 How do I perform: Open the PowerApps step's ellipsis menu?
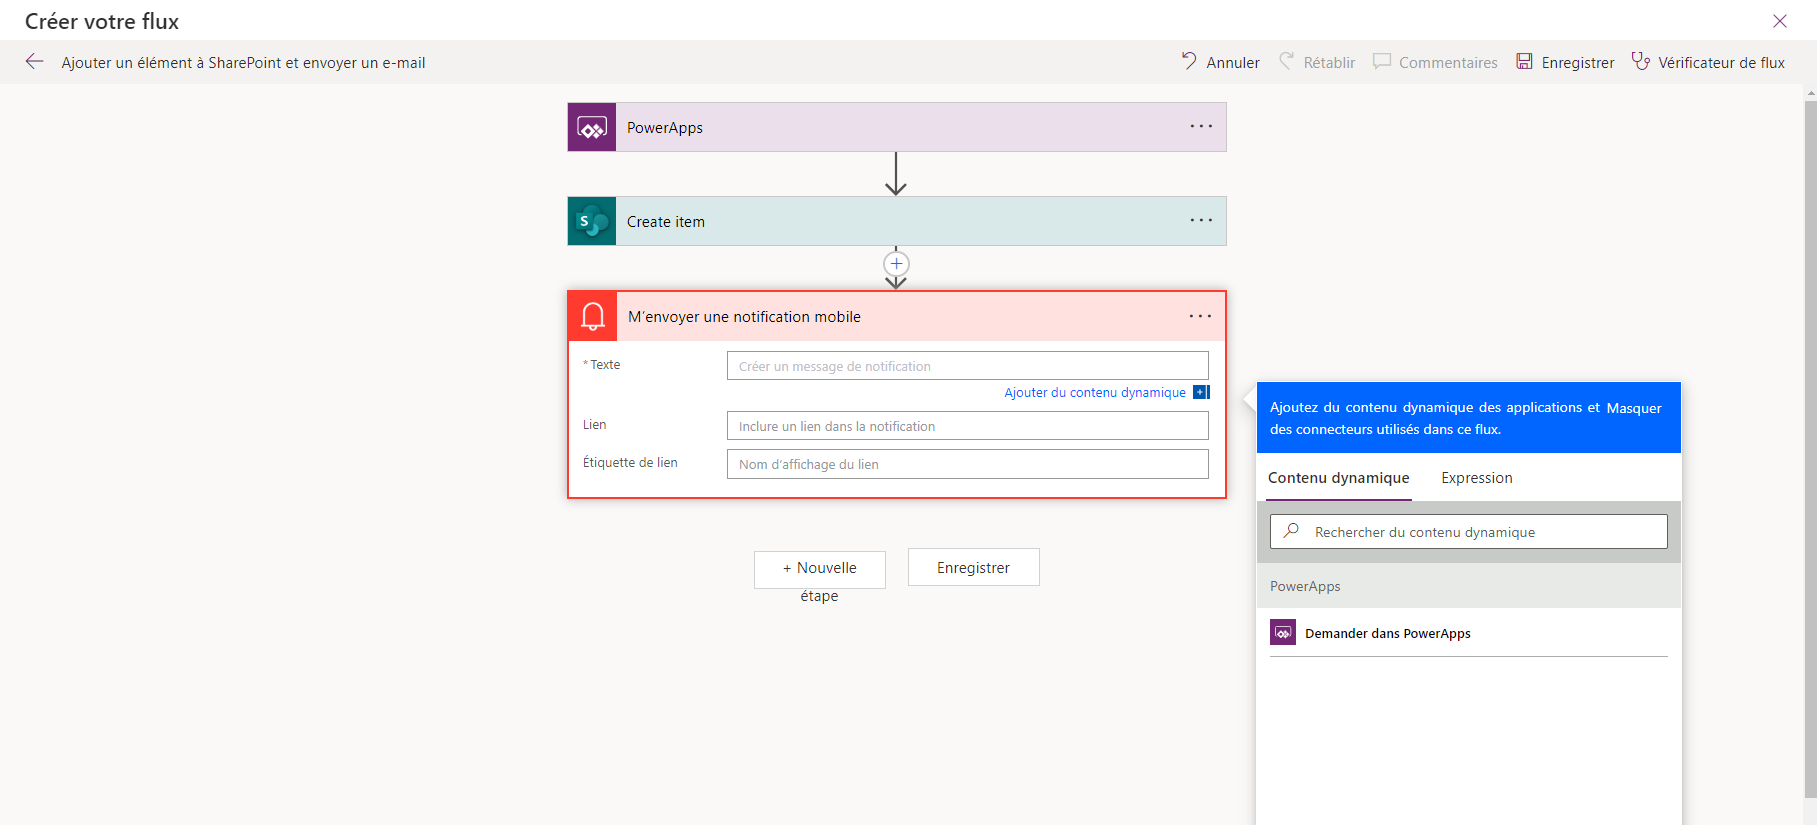pyautogui.click(x=1201, y=127)
